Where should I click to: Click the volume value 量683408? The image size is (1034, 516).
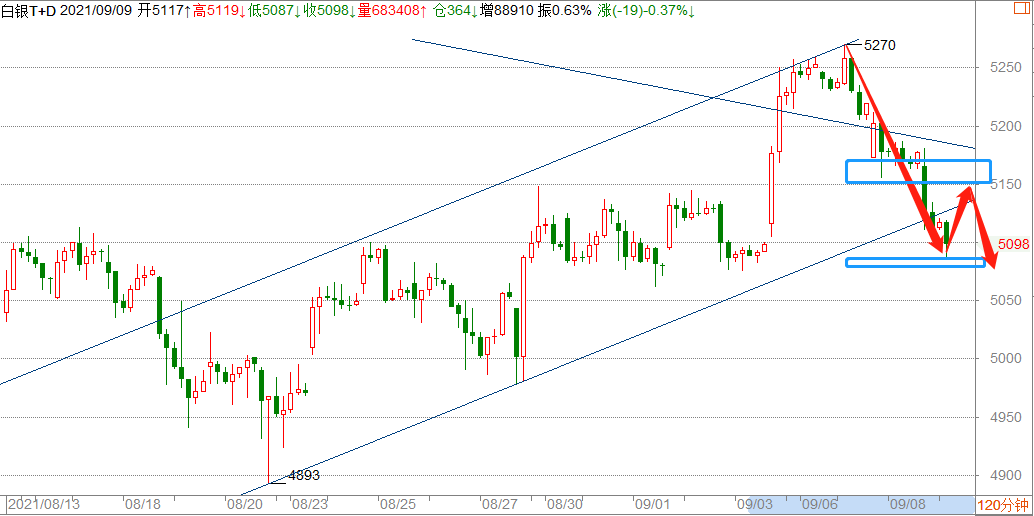click(x=390, y=11)
